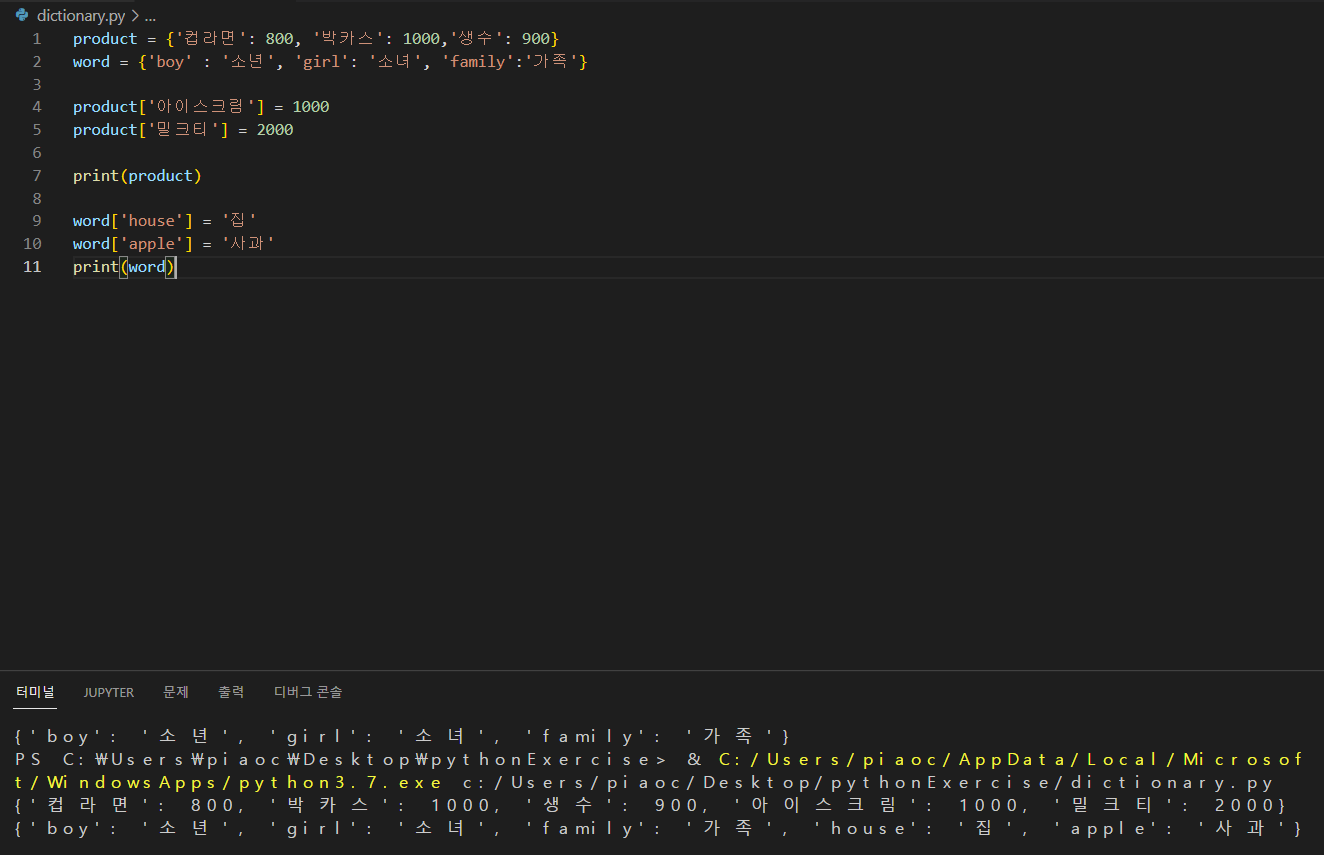The width and height of the screenshot is (1324, 855).
Task: Click print(product) statement on line 7
Action: pos(137,176)
